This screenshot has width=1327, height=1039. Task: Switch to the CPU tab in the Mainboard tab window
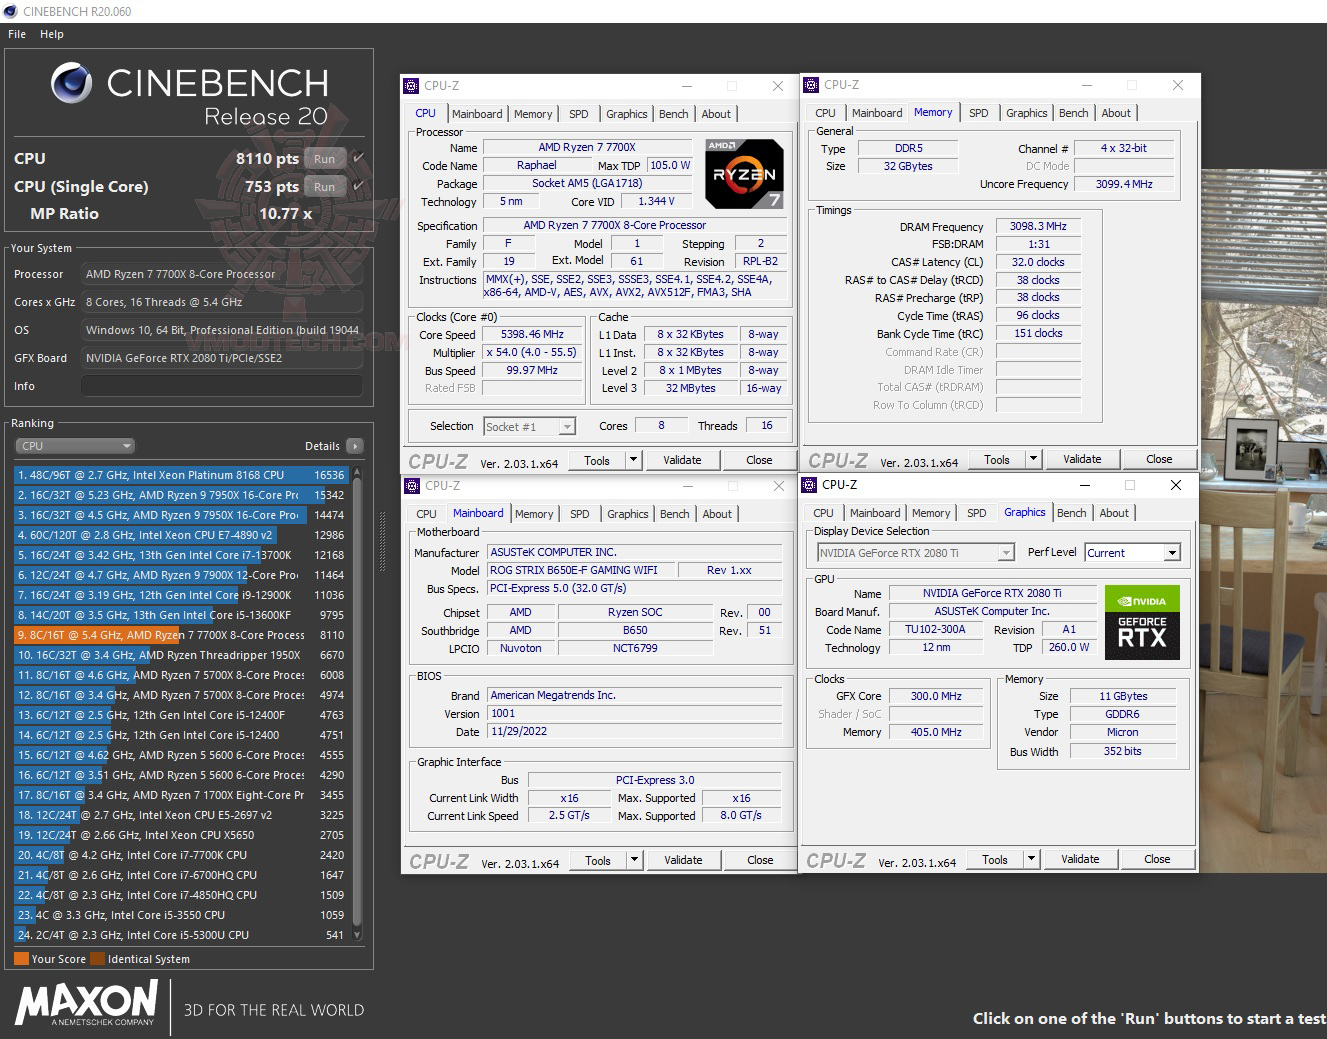(426, 514)
